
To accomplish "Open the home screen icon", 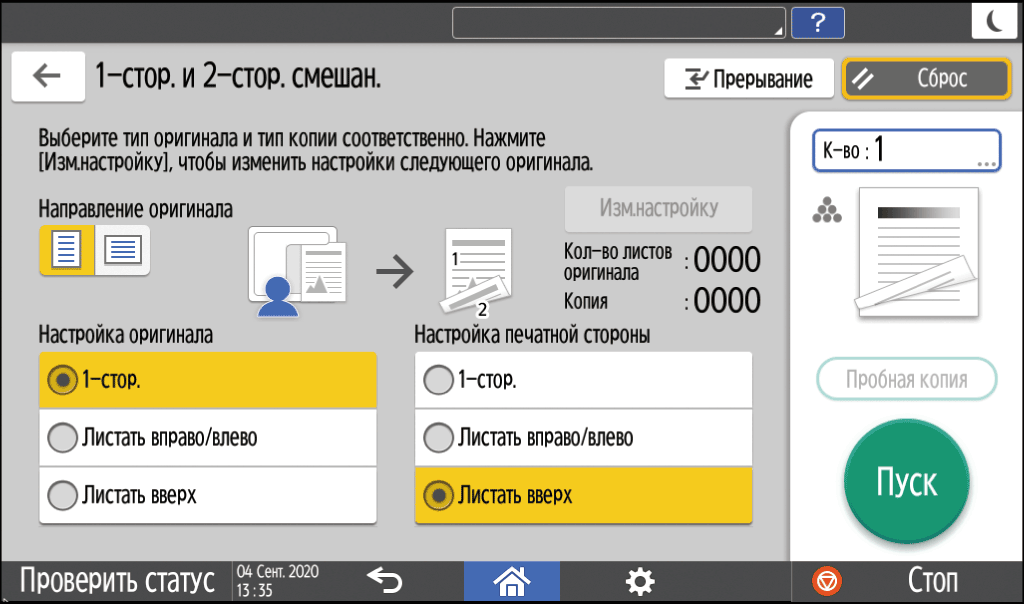I will coord(512,580).
